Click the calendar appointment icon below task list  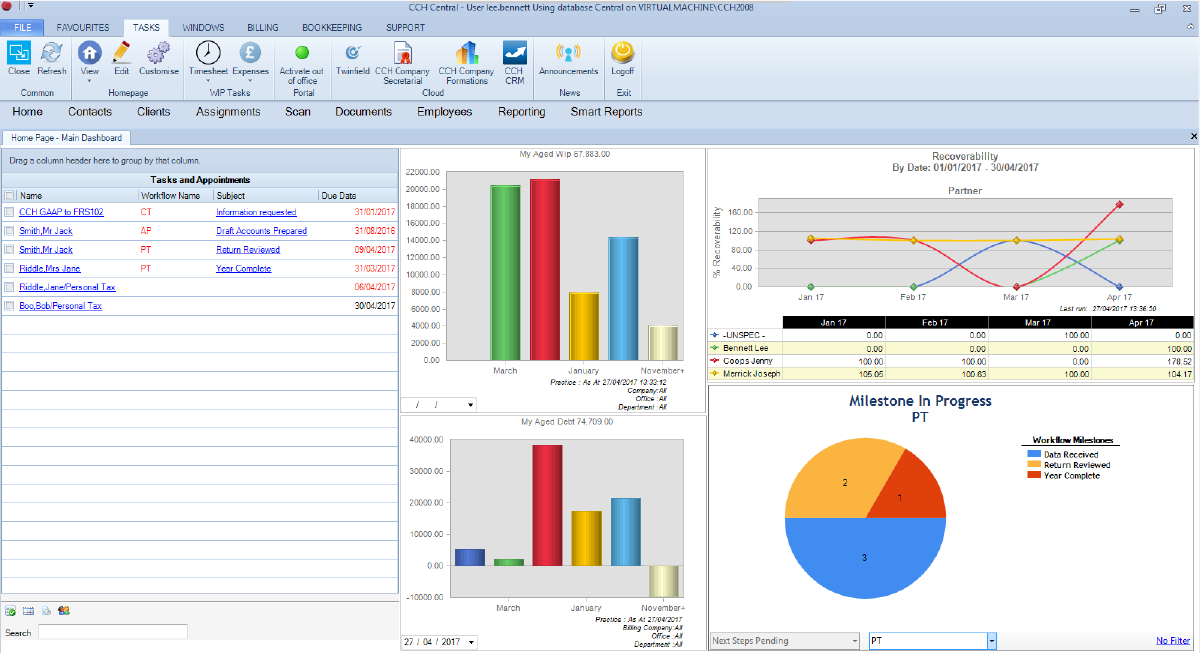point(28,610)
